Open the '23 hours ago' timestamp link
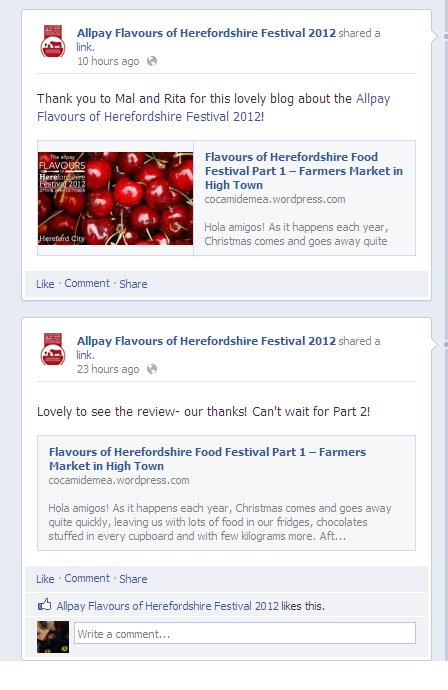This screenshot has width=448, height=690. [108, 369]
